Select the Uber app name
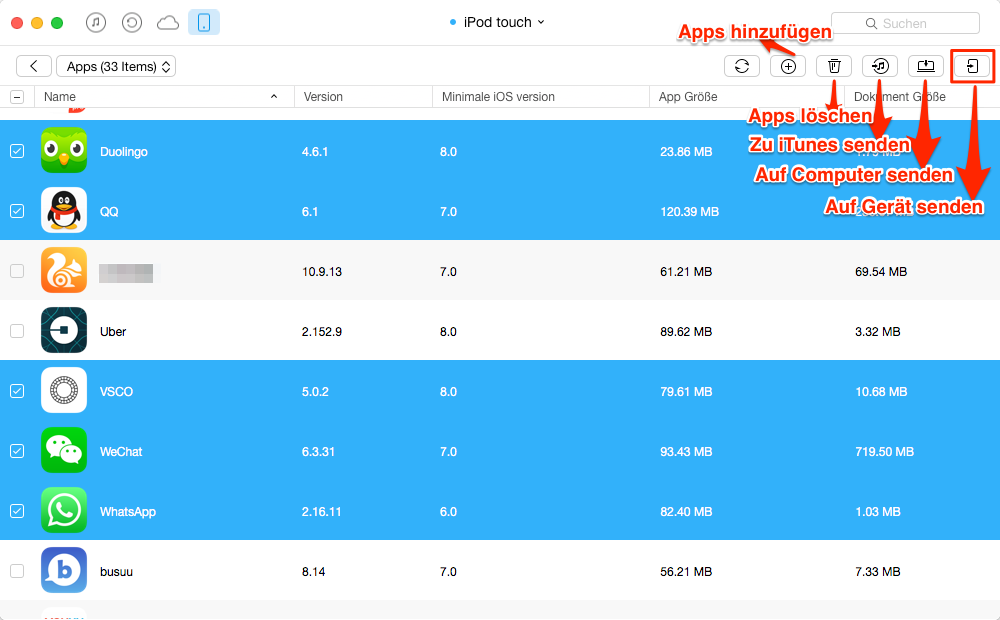The width and height of the screenshot is (1000, 620). (113, 332)
